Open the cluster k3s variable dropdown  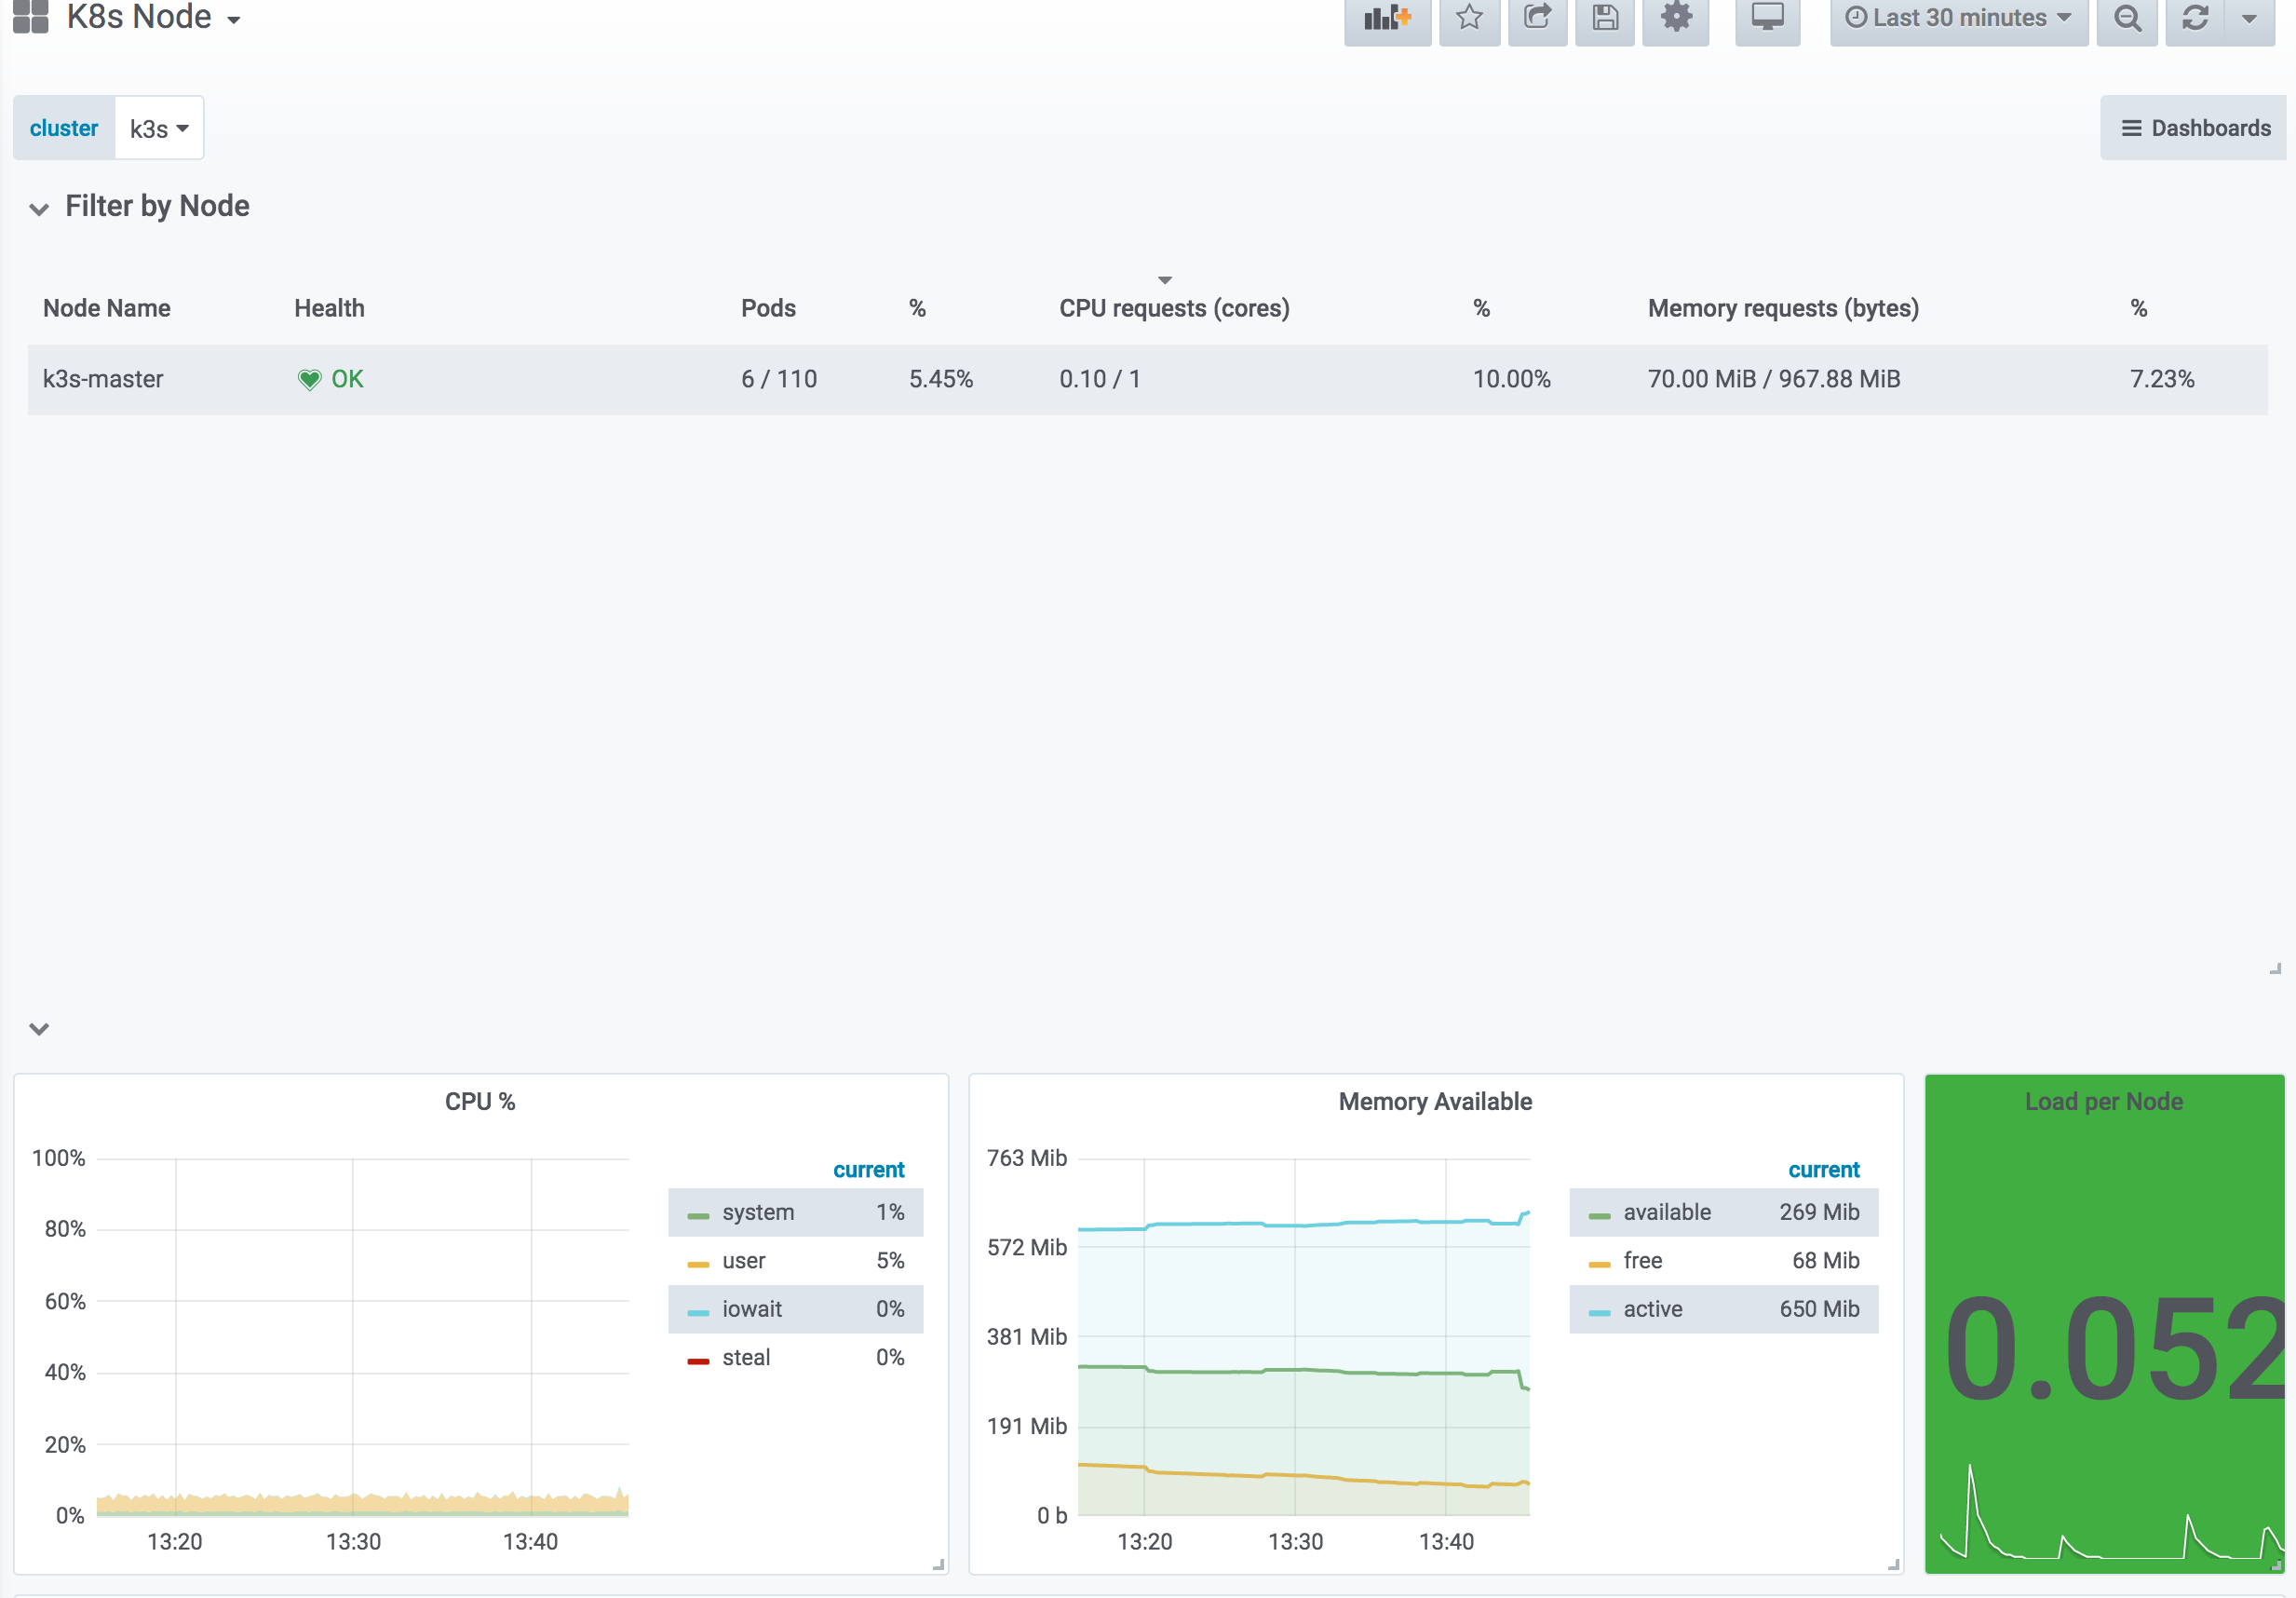coord(159,128)
